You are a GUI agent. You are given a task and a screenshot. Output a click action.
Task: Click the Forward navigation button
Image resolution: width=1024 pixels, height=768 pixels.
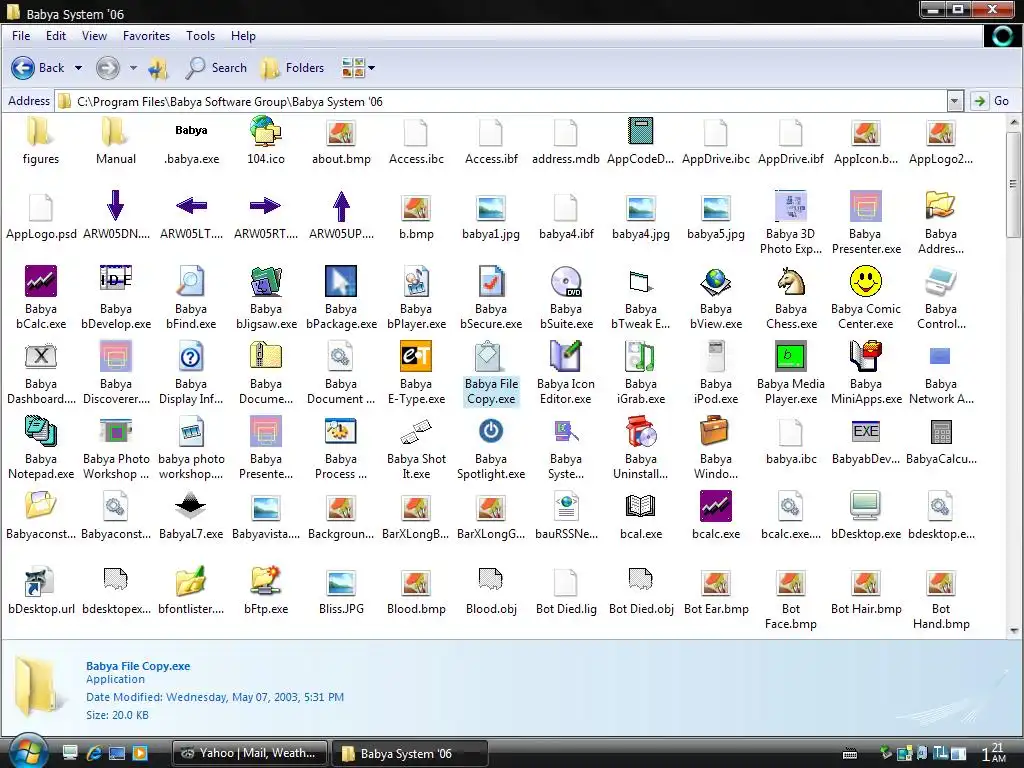108,68
